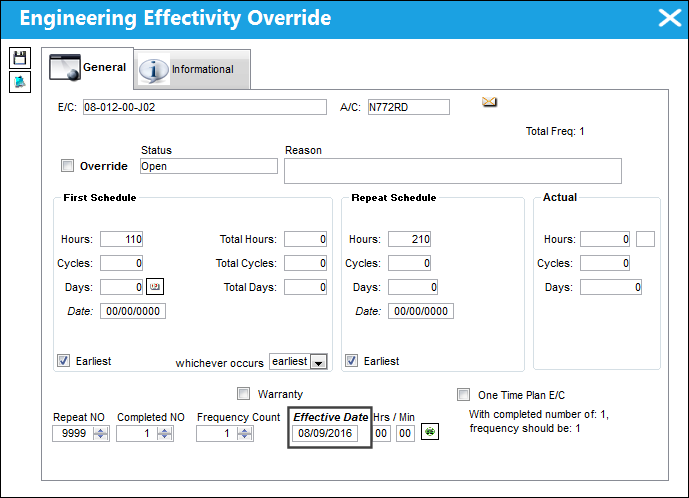This screenshot has width=689, height=498.
Task: Click Frequency Count value field
Action: (x=217, y=433)
